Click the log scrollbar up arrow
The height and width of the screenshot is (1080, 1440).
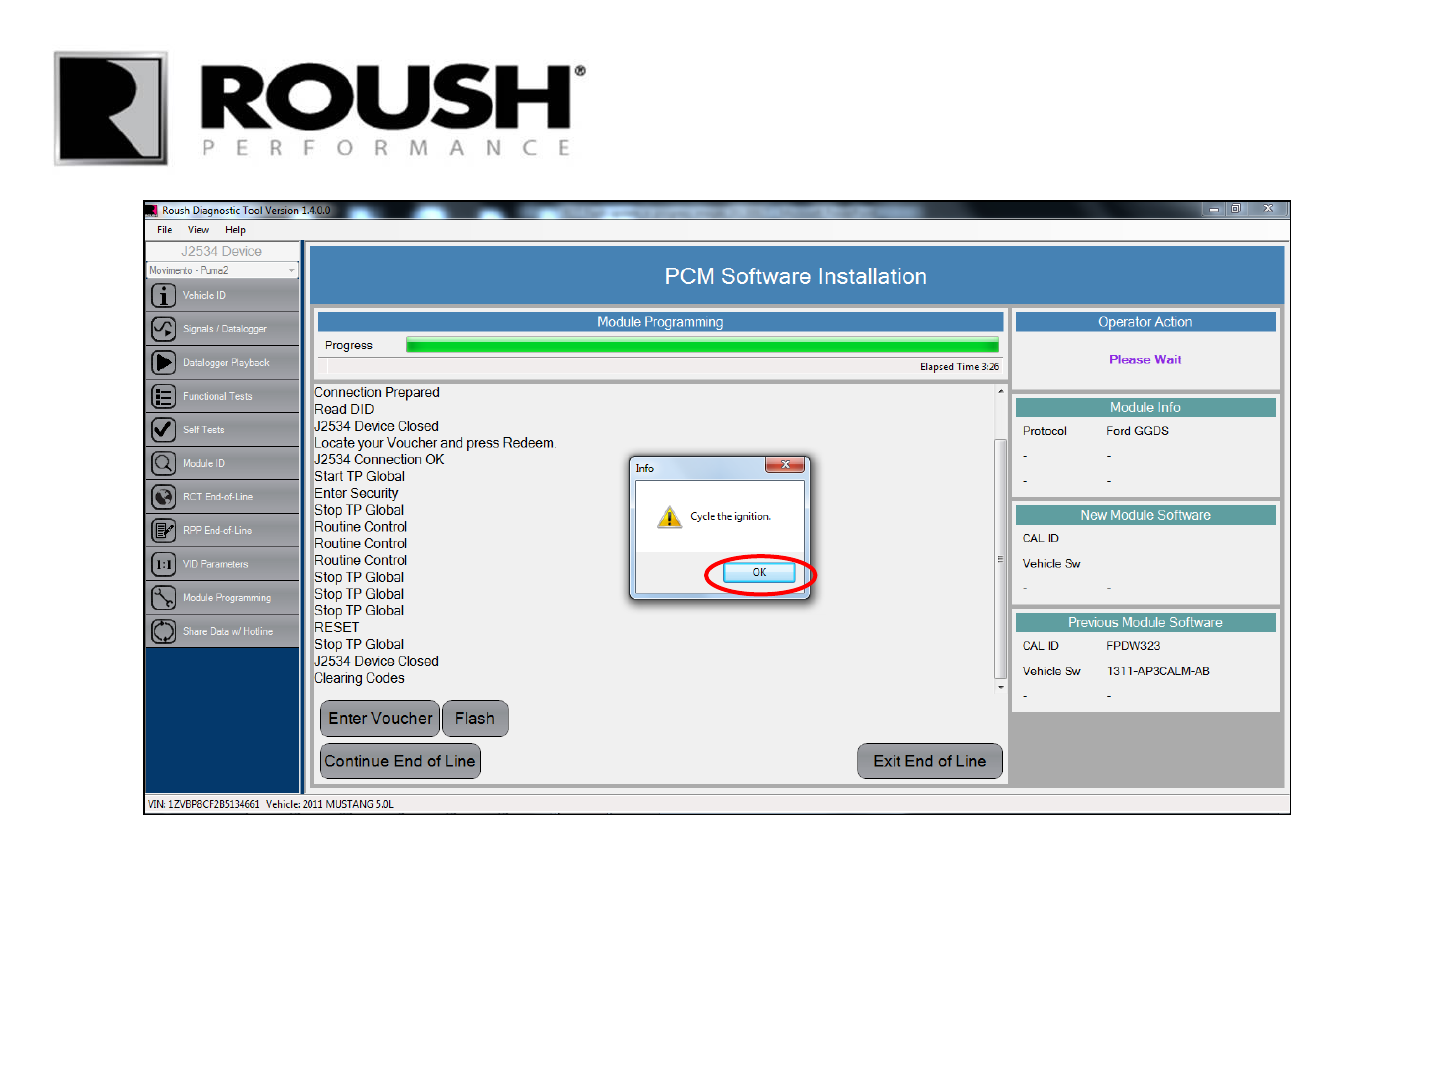click(x=1000, y=391)
